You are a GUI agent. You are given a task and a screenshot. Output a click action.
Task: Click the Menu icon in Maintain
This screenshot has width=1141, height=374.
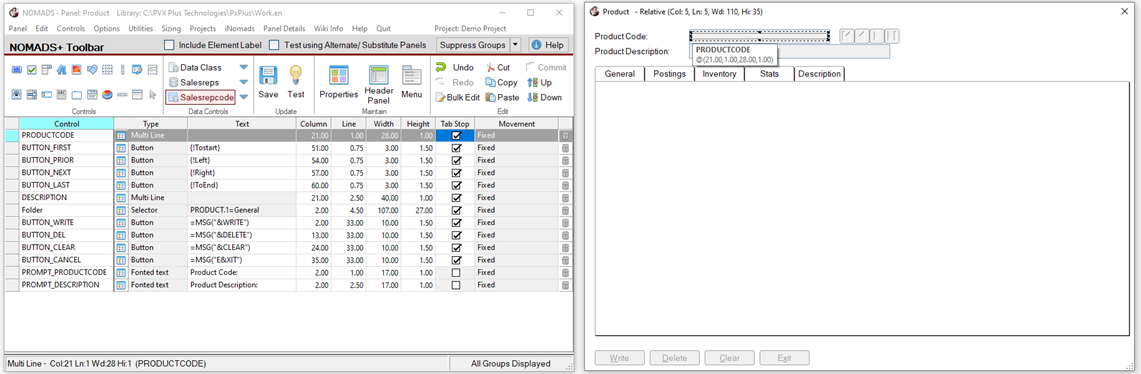click(411, 76)
